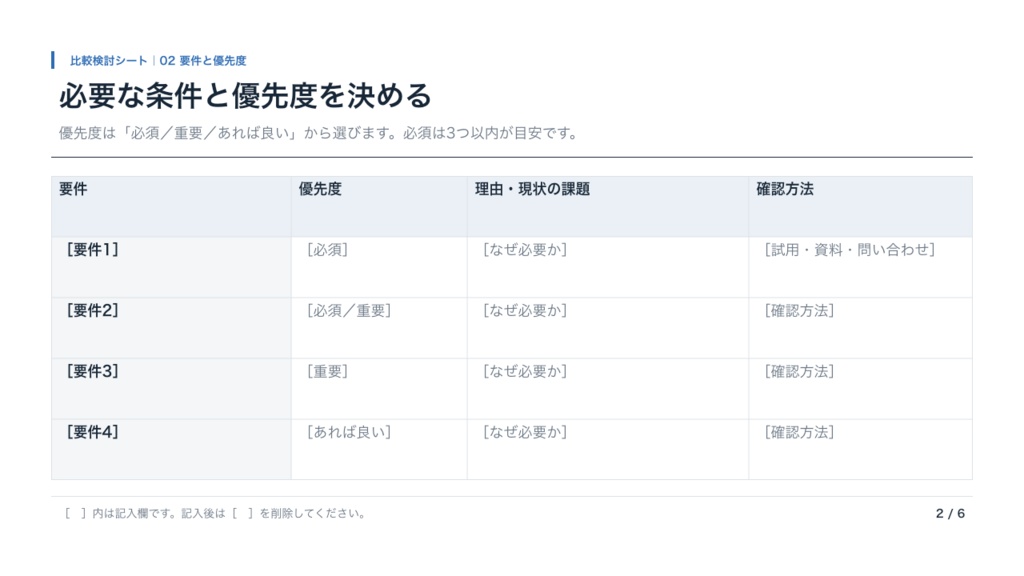Click [なぜ必要か] in the 要件3 row
The height and width of the screenshot is (576, 1024).
[525, 371]
